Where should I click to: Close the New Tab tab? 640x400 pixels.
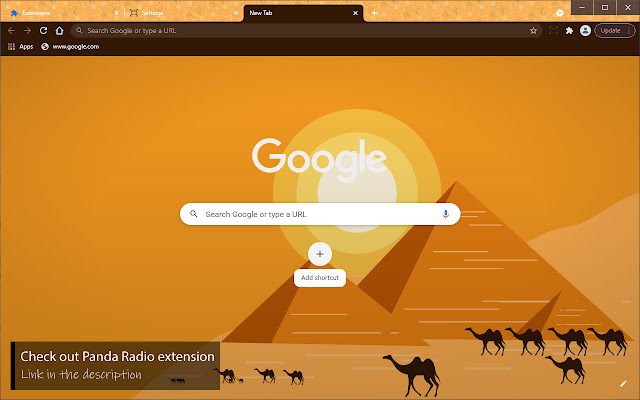[356, 13]
